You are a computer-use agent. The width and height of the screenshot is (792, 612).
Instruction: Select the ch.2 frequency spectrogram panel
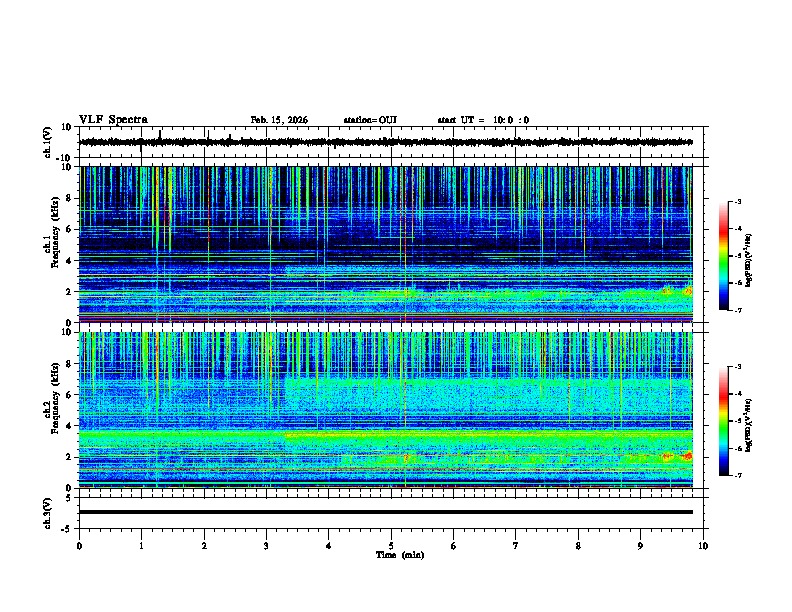[x=386, y=410]
